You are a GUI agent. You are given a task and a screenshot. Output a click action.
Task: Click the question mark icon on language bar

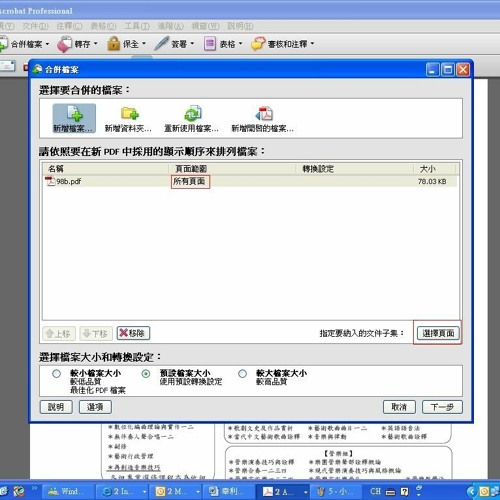tap(404, 491)
